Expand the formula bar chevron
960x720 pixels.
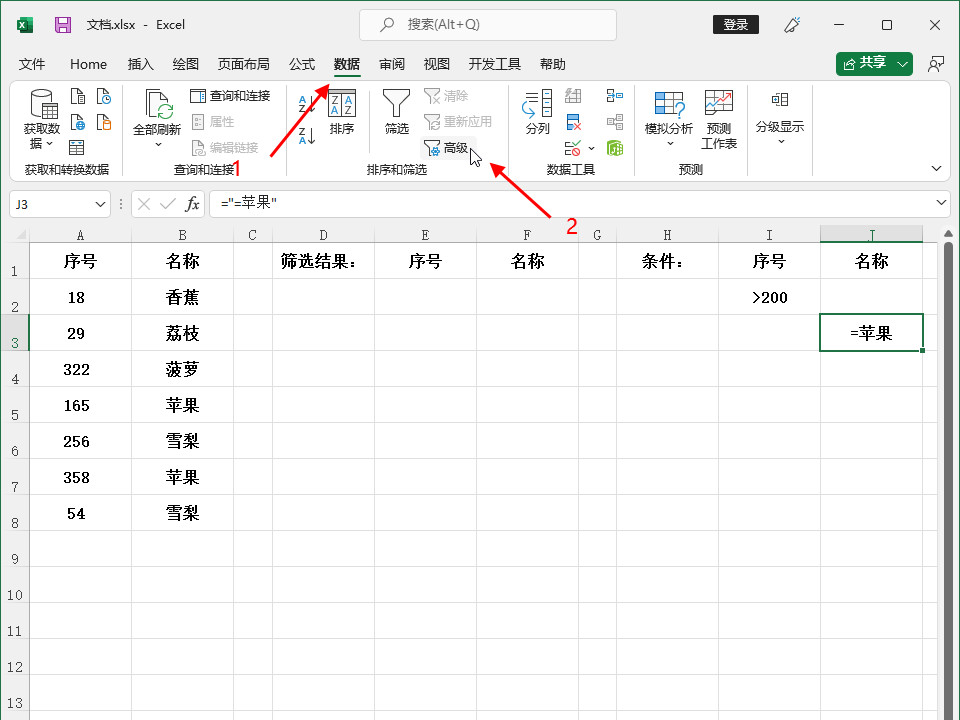click(x=941, y=203)
